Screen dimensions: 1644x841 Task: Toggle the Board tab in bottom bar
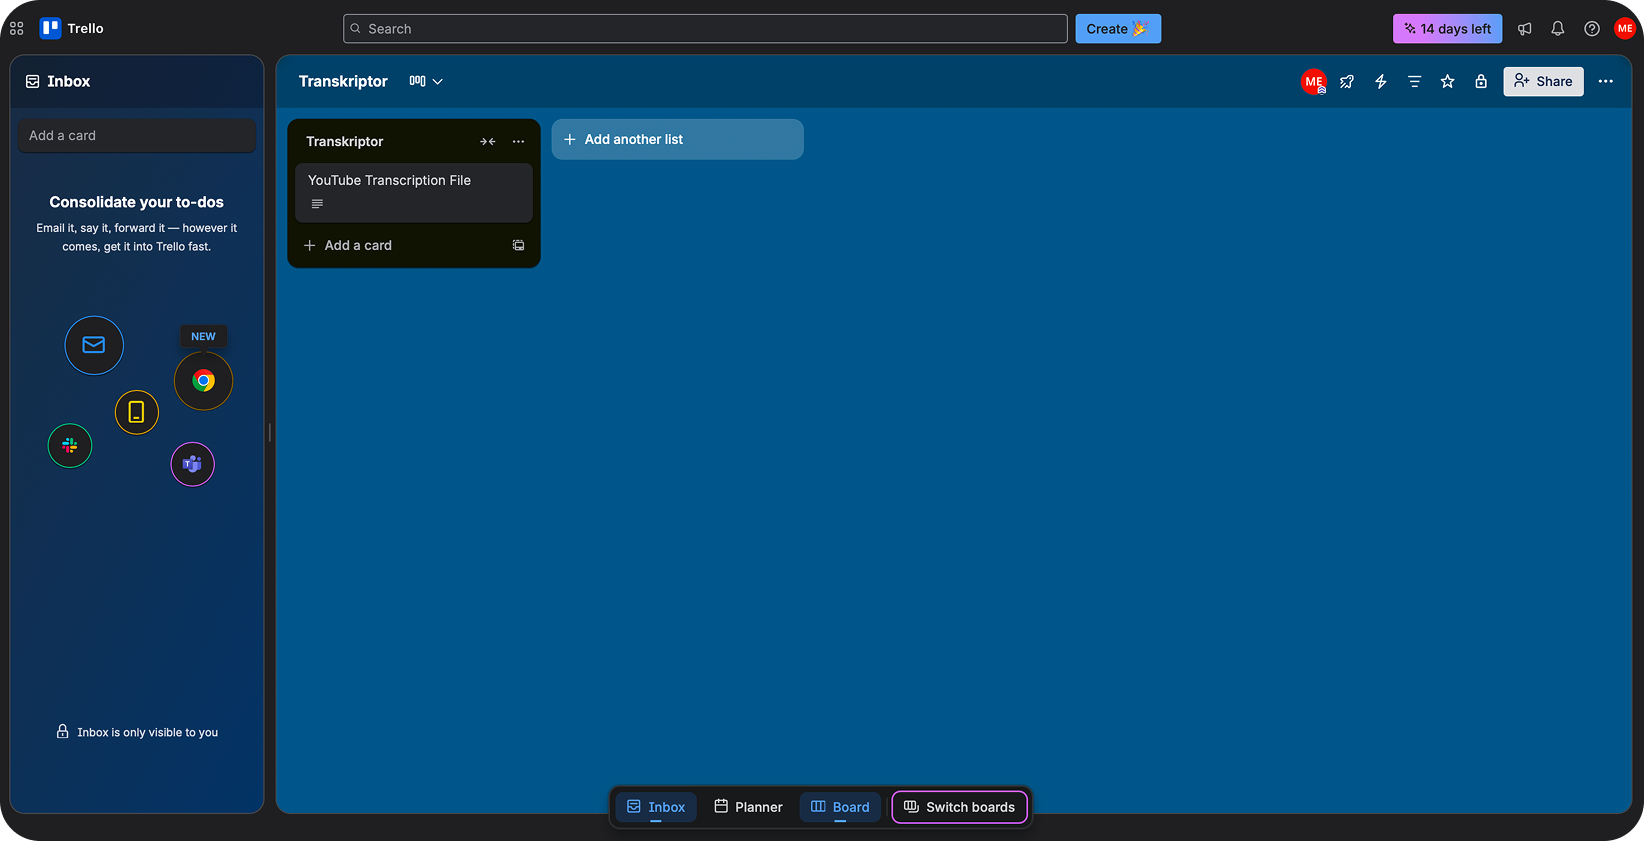(840, 807)
